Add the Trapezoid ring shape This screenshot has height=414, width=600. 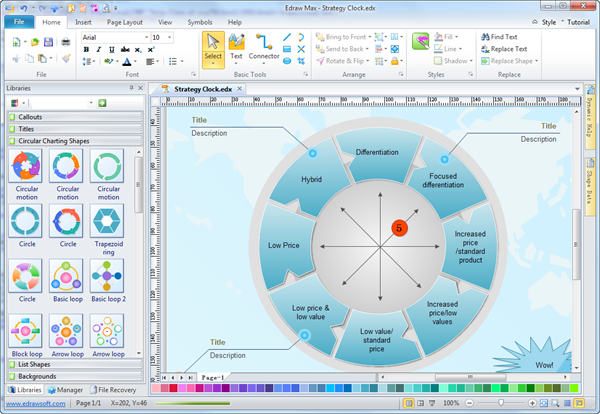click(107, 221)
